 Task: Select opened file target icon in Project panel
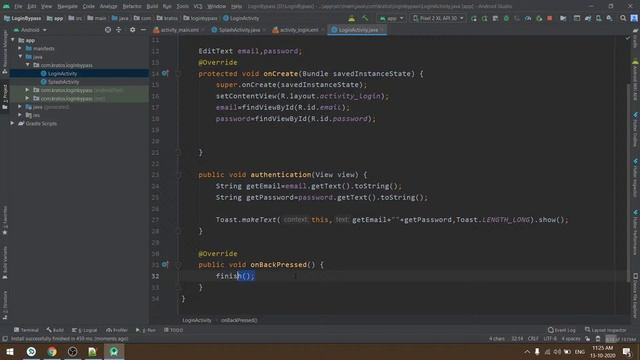coord(108,30)
